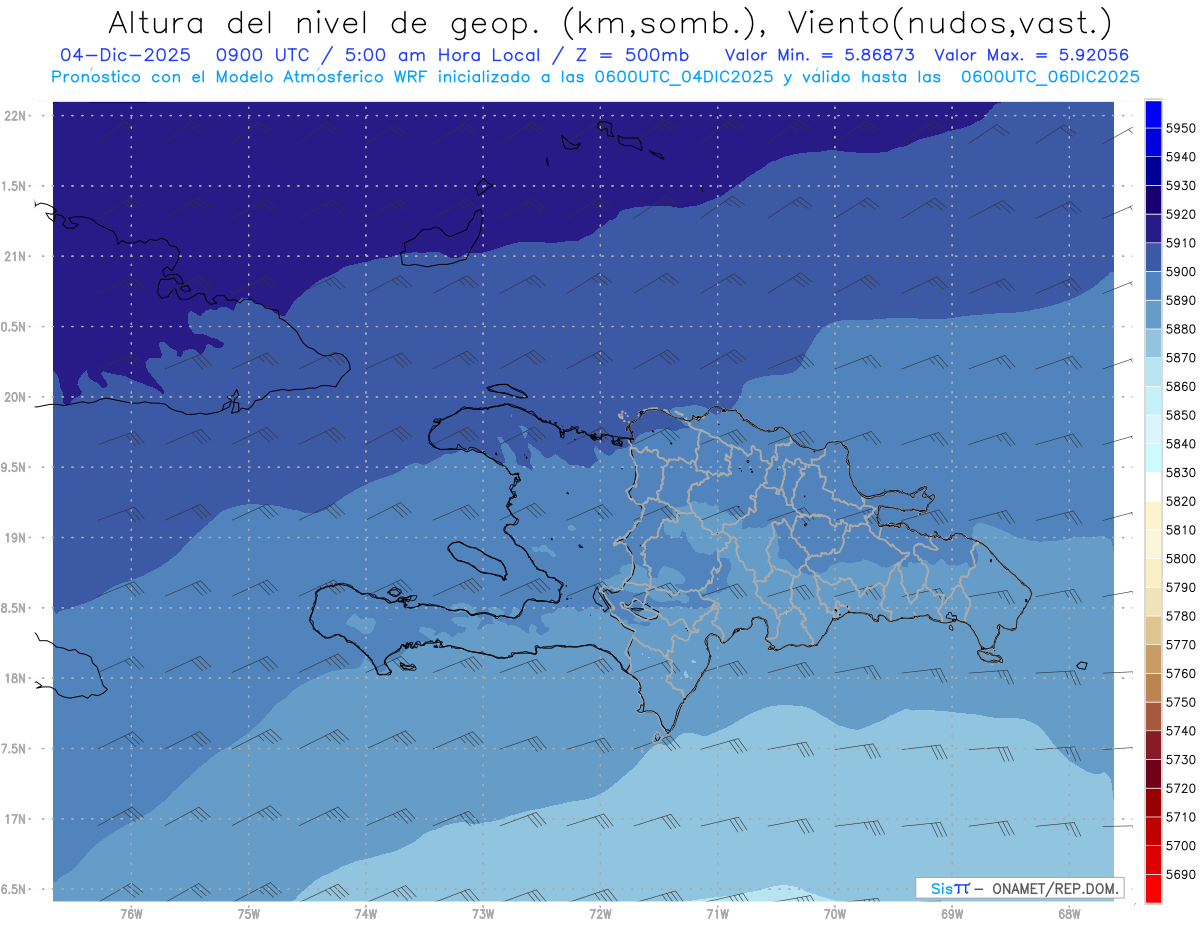This screenshot has width=1200, height=927.
Task: Click the 17N latitude label
Action: 16,819
